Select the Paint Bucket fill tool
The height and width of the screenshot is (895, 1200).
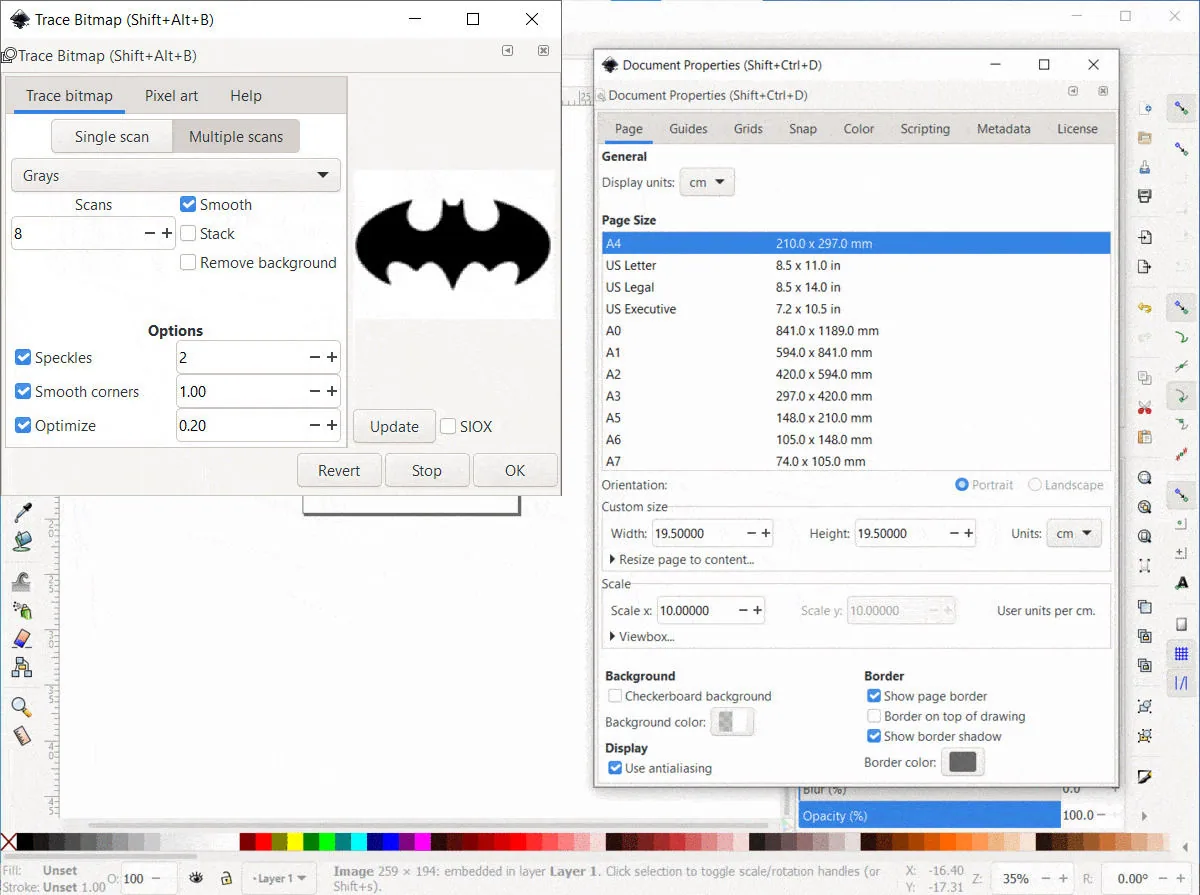pyautogui.click(x=21, y=542)
